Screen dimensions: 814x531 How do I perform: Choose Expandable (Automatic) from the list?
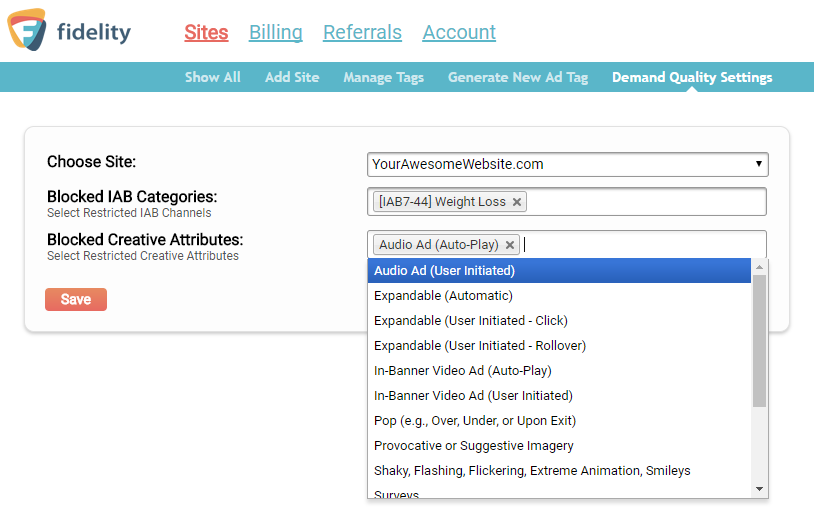pyautogui.click(x=443, y=296)
